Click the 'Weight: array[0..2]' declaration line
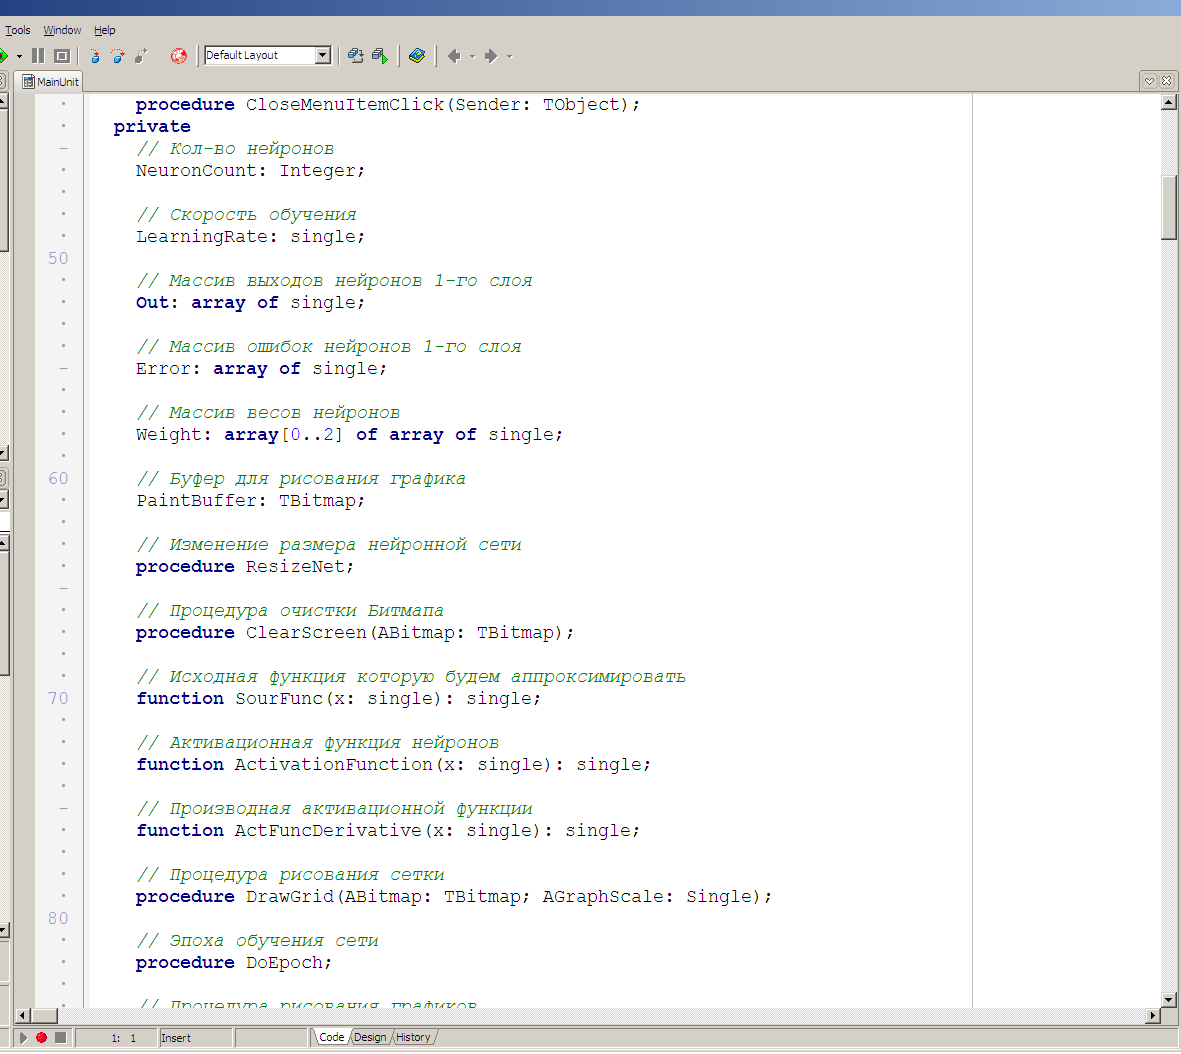The image size is (1181, 1054). (349, 435)
